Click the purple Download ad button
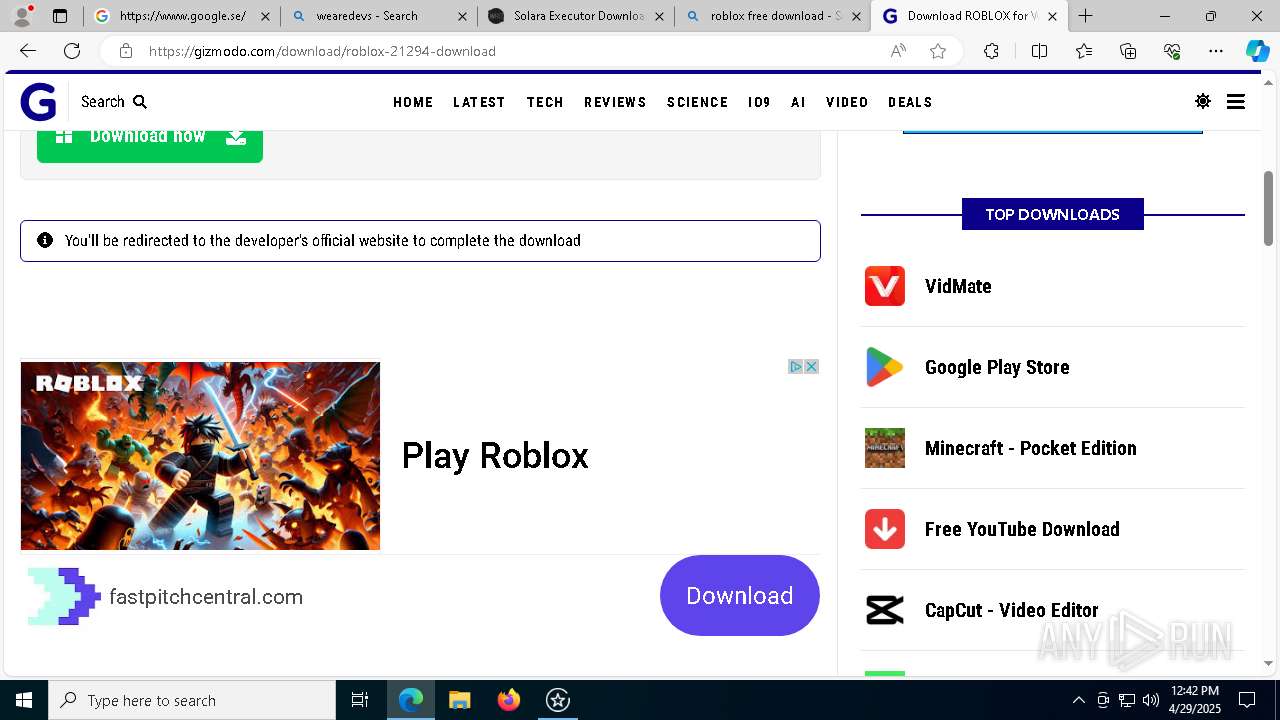The width and height of the screenshot is (1280, 720). 740,595
